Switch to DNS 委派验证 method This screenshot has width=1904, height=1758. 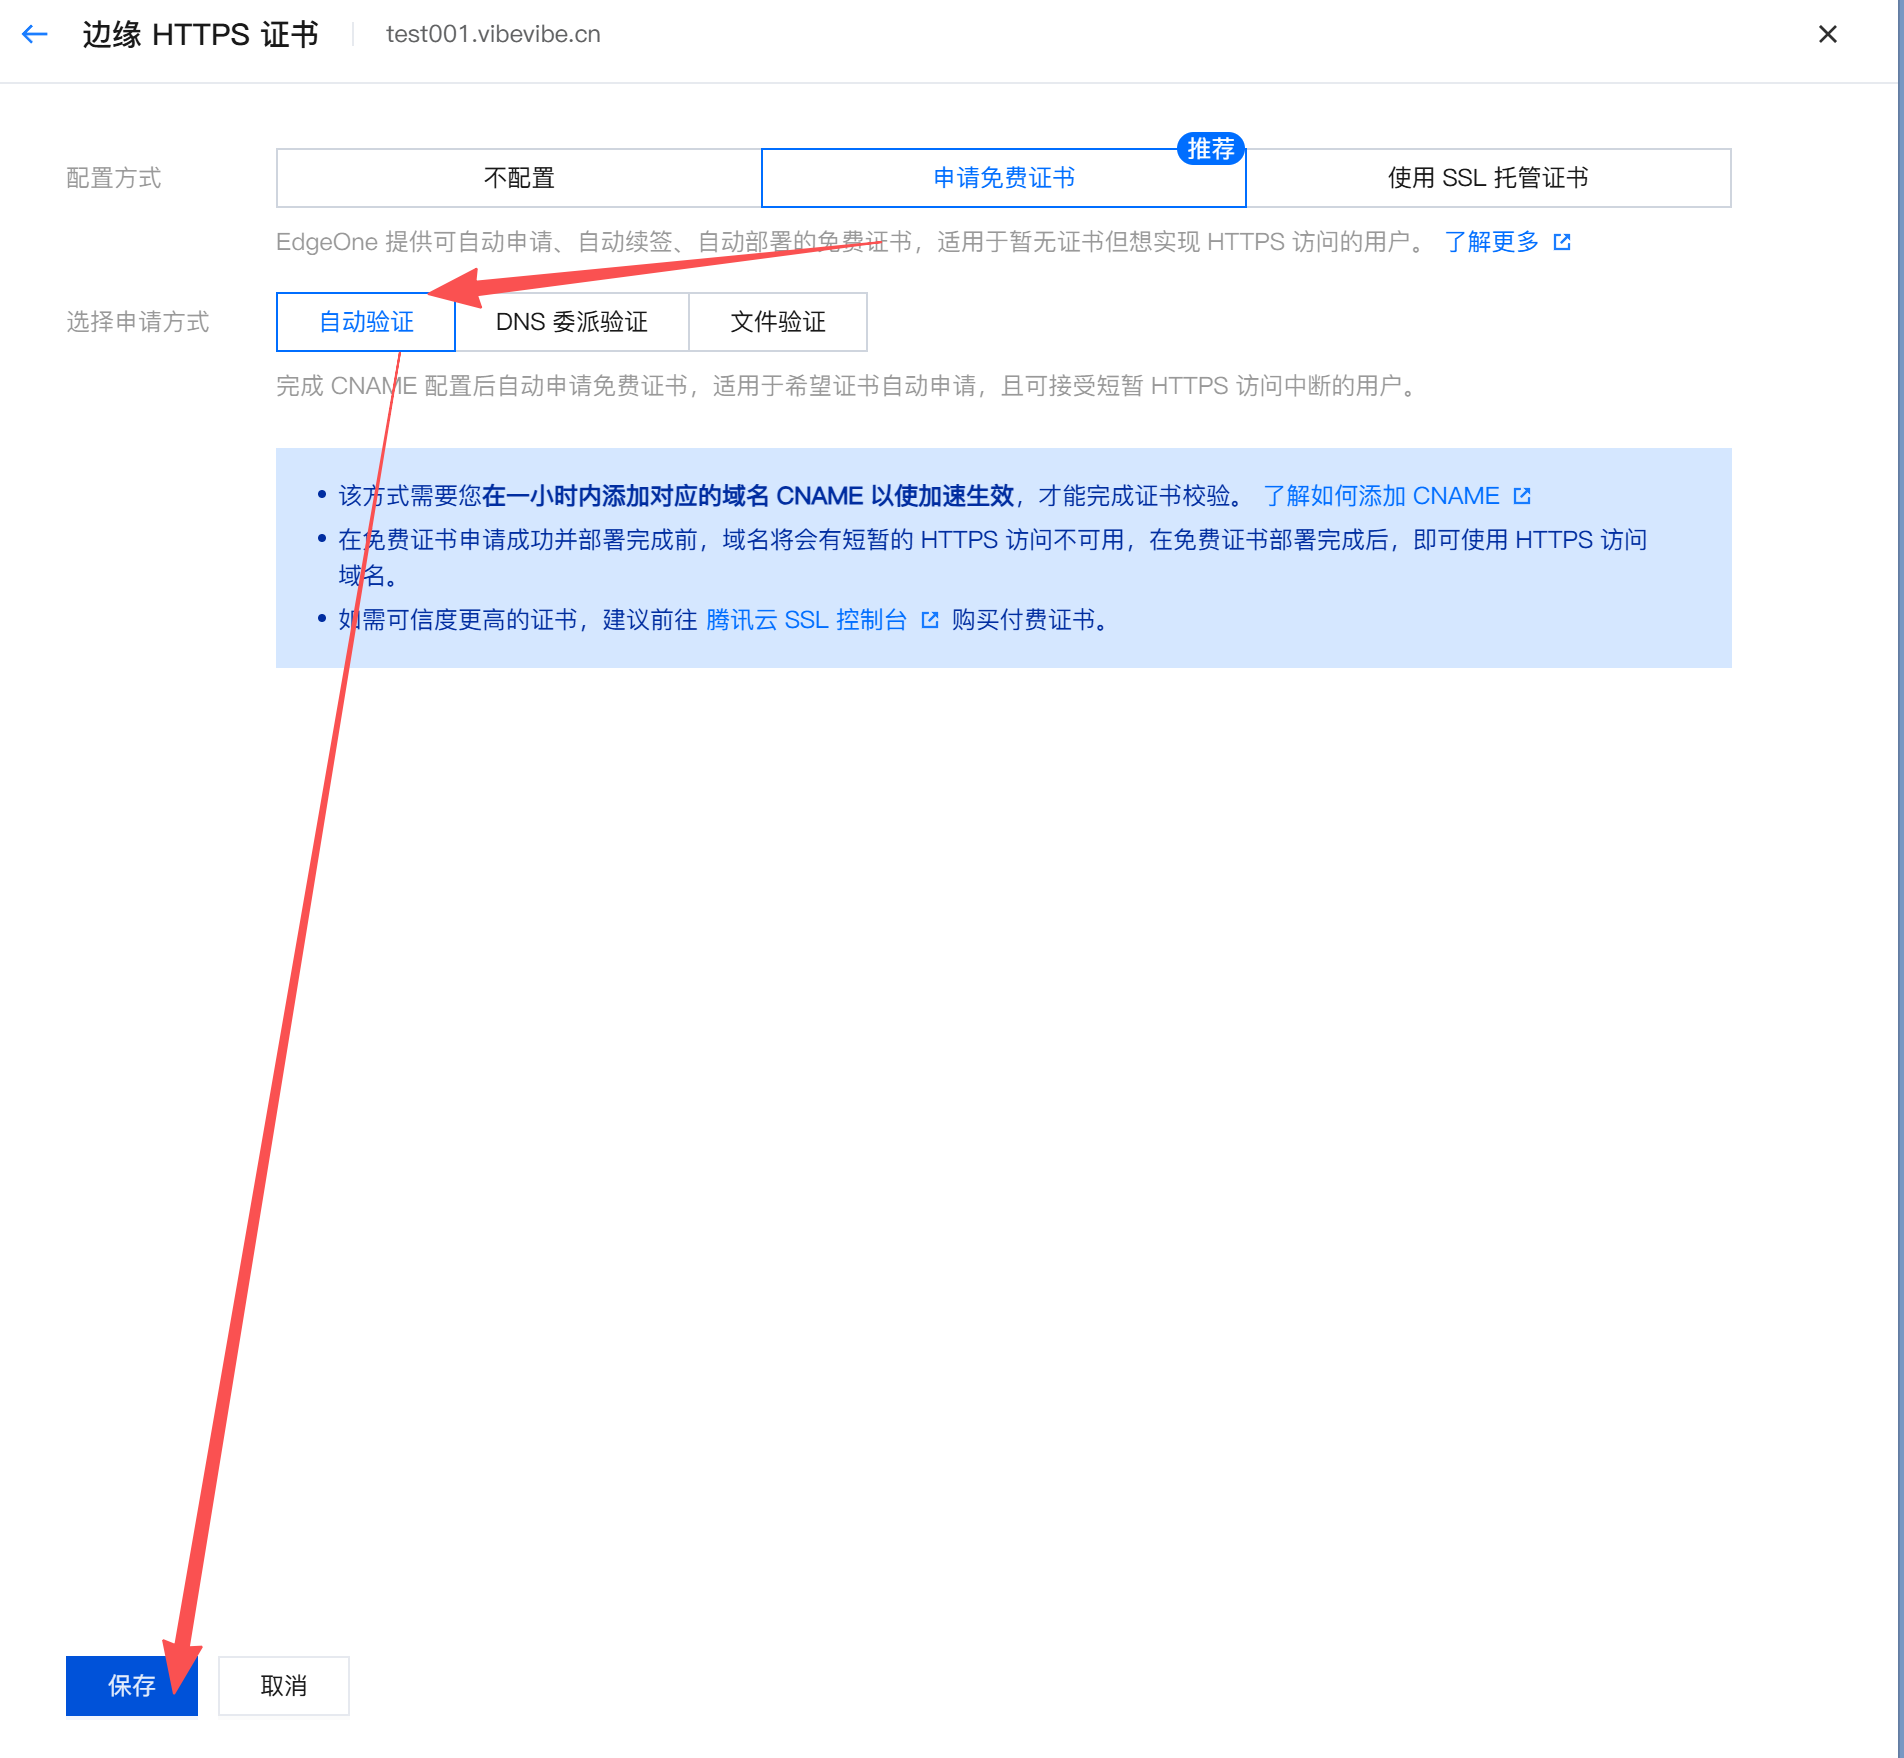(572, 322)
